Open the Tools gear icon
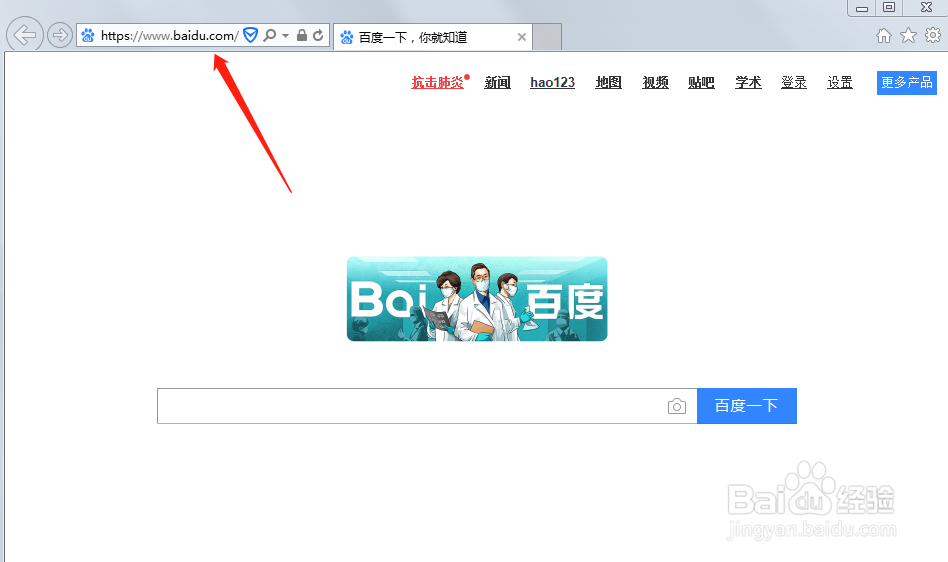948x562 pixels. (x=933, y=35)
